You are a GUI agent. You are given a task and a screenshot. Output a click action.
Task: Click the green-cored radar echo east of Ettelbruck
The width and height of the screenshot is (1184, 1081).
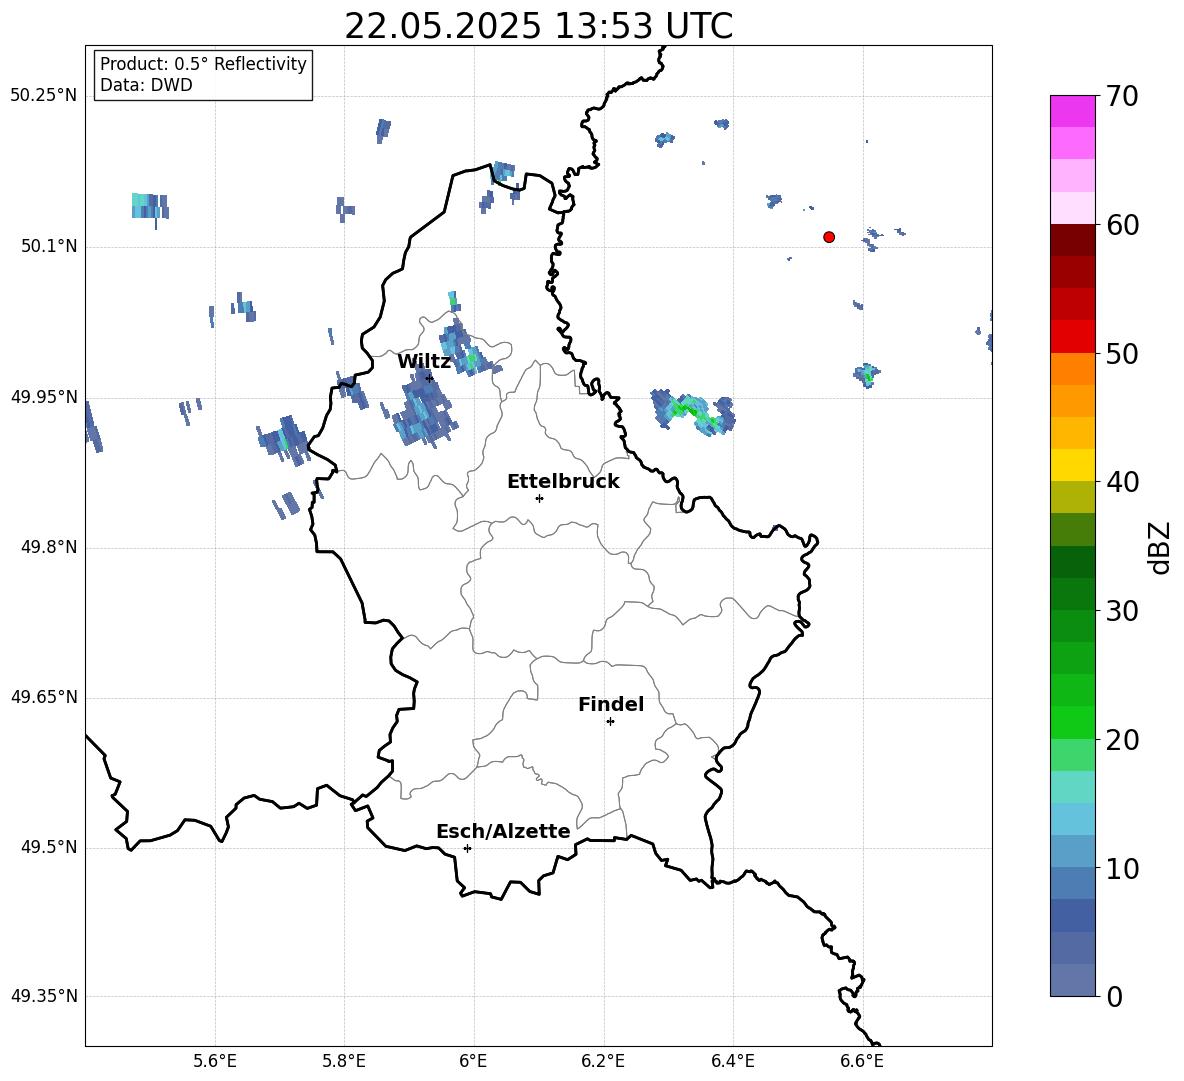(693, 412)
